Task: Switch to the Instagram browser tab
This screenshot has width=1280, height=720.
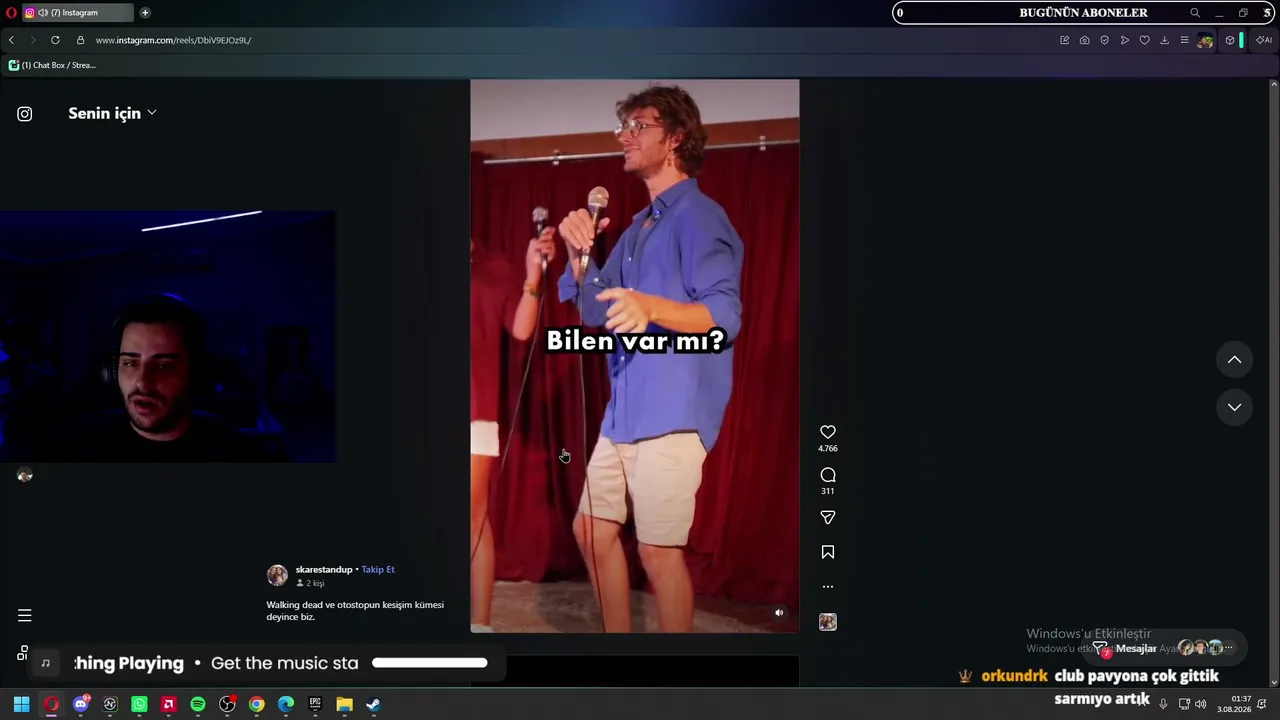Action: pyautogui.click(x=78, y=13)
